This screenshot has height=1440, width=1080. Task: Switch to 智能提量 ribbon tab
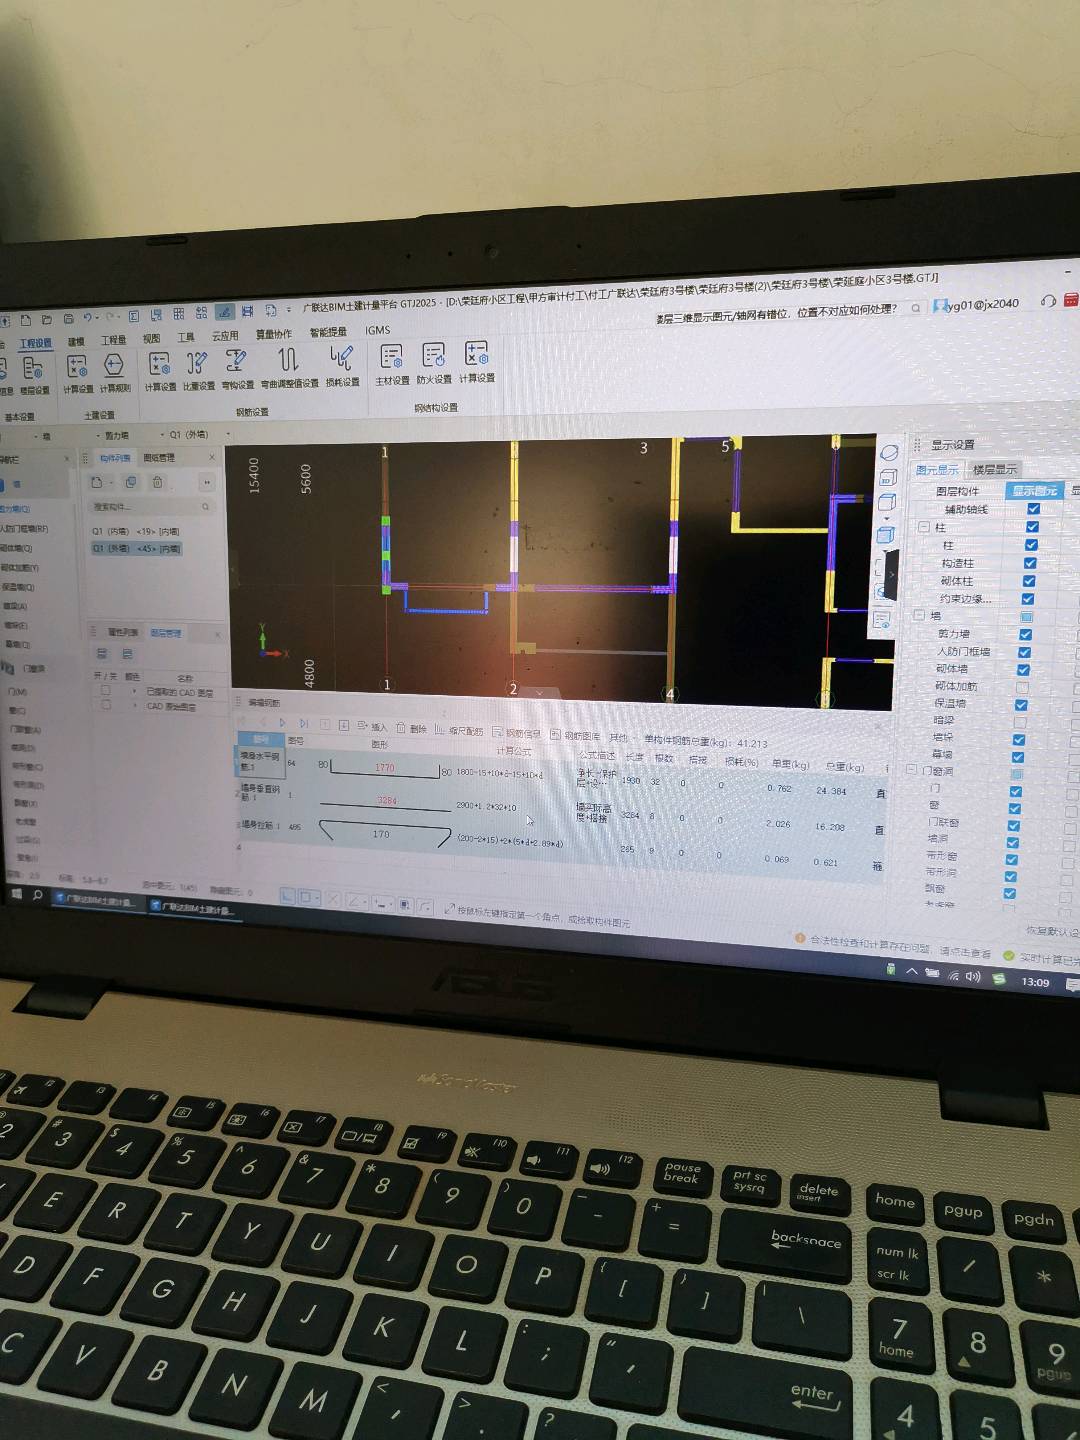328,332
